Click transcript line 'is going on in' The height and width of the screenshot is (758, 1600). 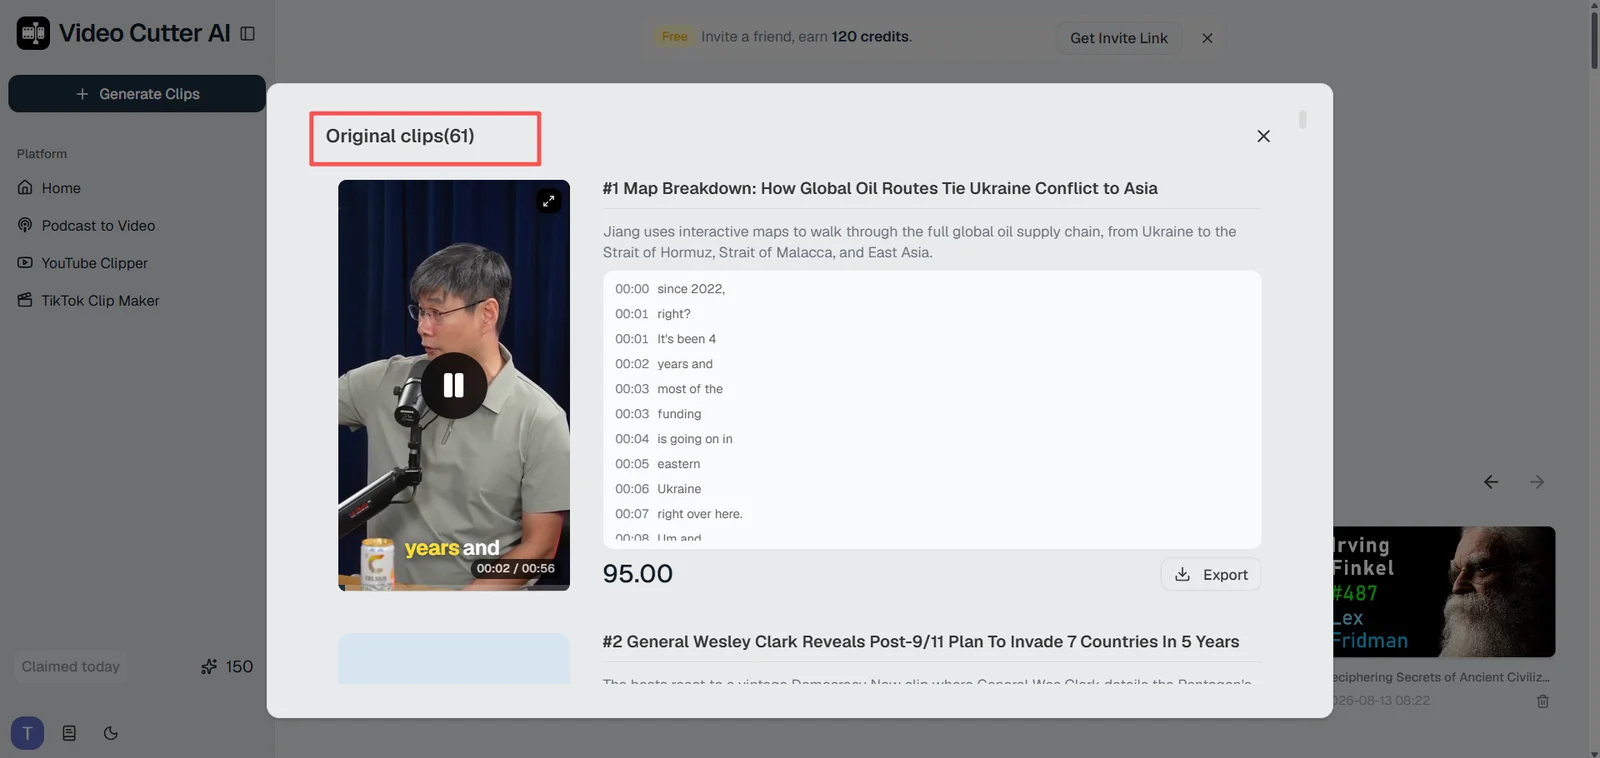click(695, 439)
